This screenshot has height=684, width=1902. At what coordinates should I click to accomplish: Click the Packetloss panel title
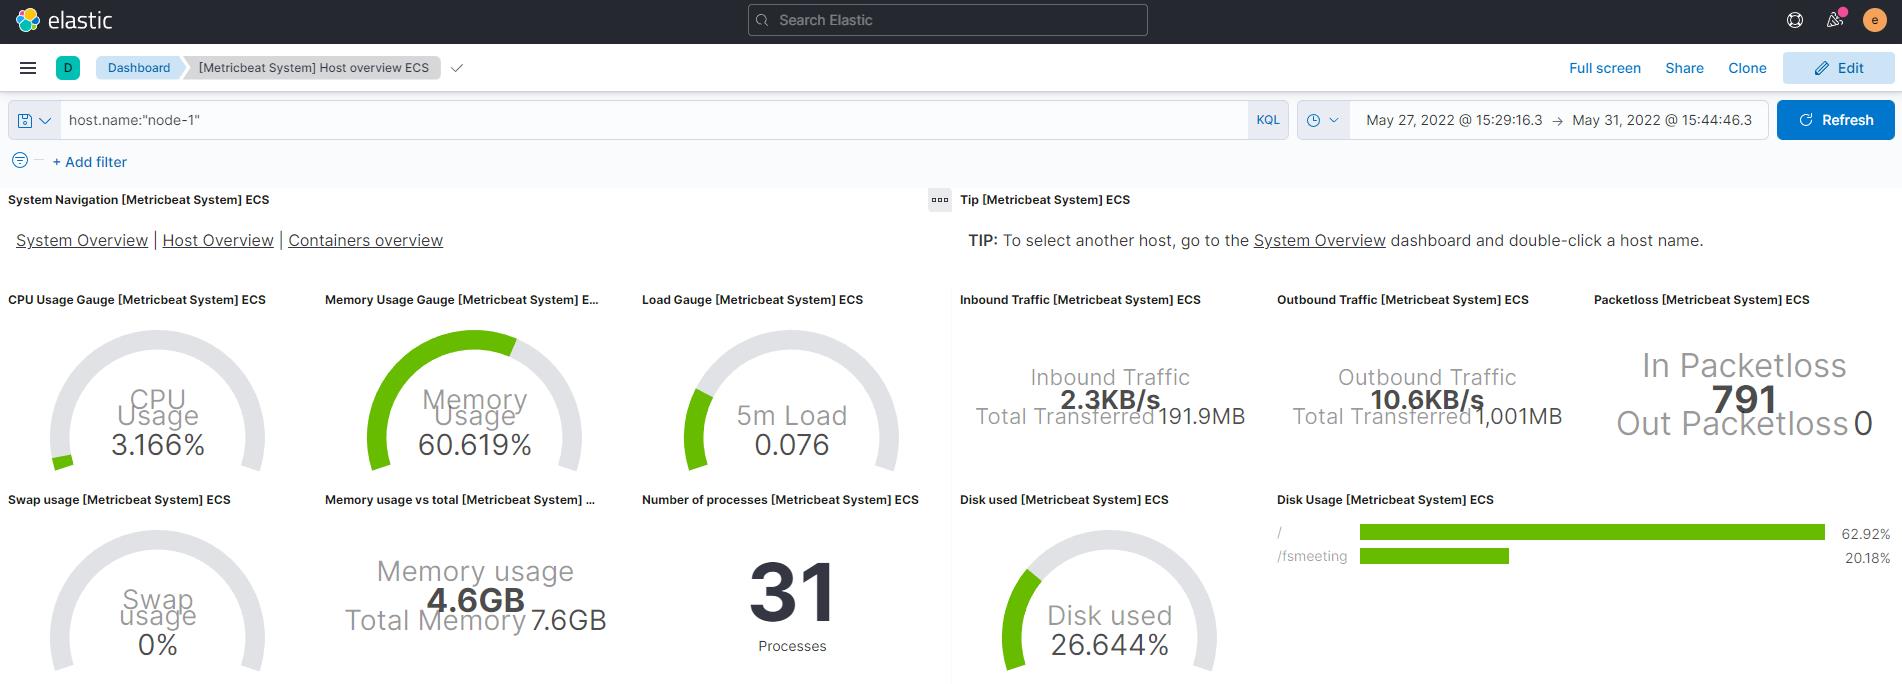click(1701, 300)
